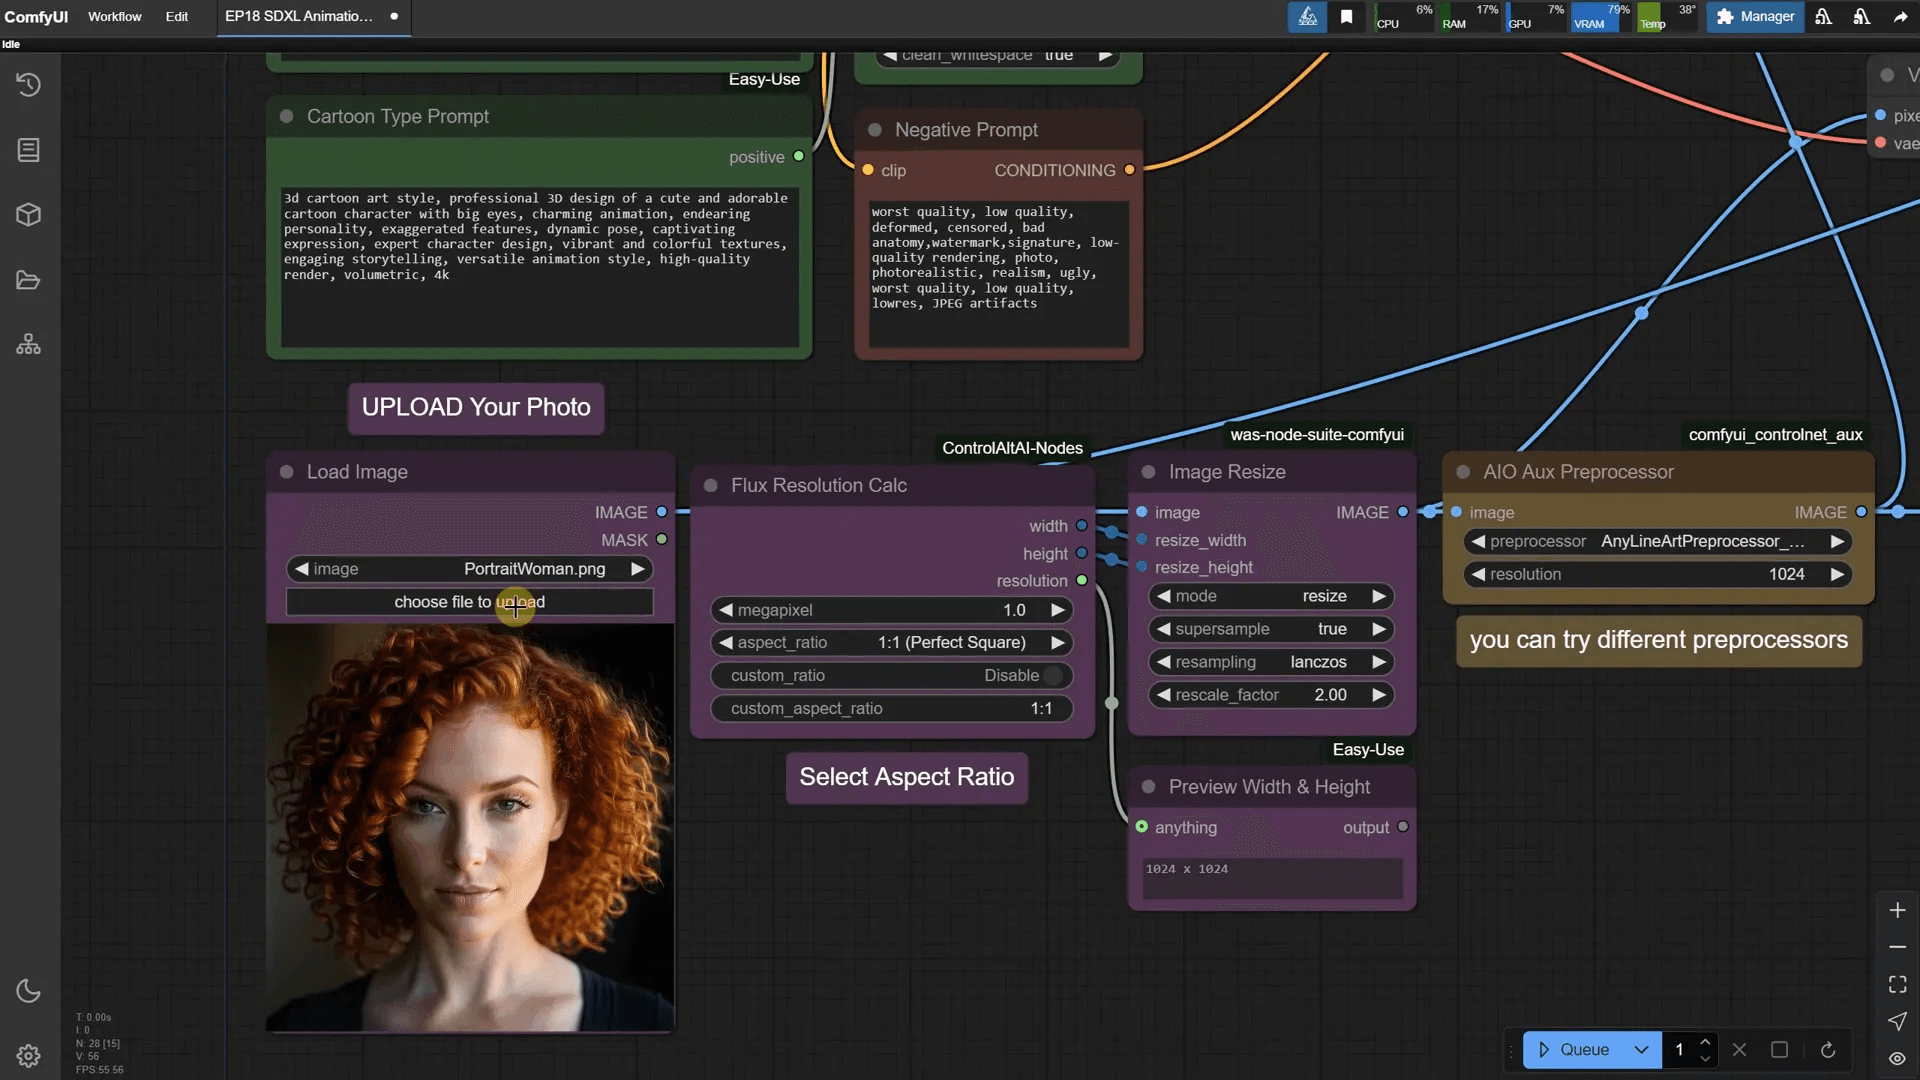Toggle dark theme moon icon
The height and width of the screenshot is (1080, 1920).
(28, 991)
